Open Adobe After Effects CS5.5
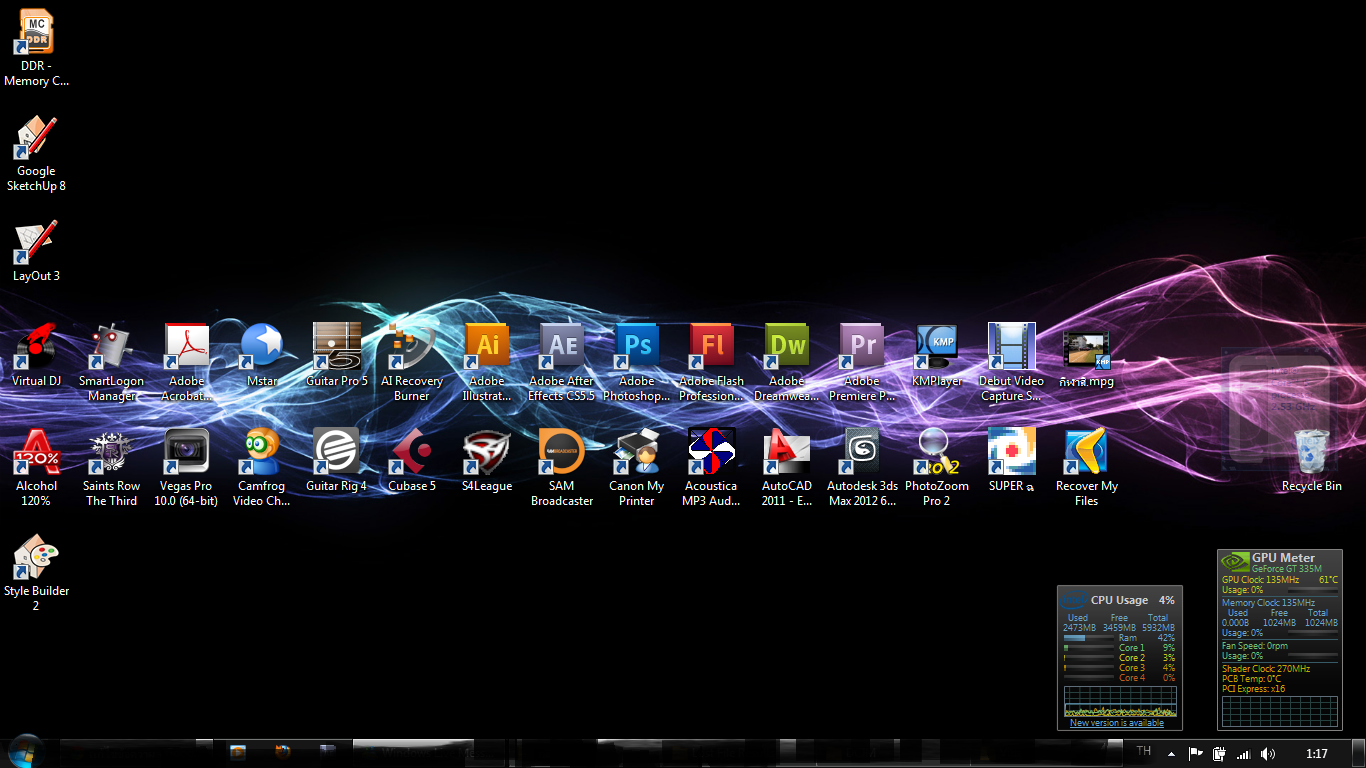The height and width of the screenshot is (768, 1366). (x=562, y=362)
